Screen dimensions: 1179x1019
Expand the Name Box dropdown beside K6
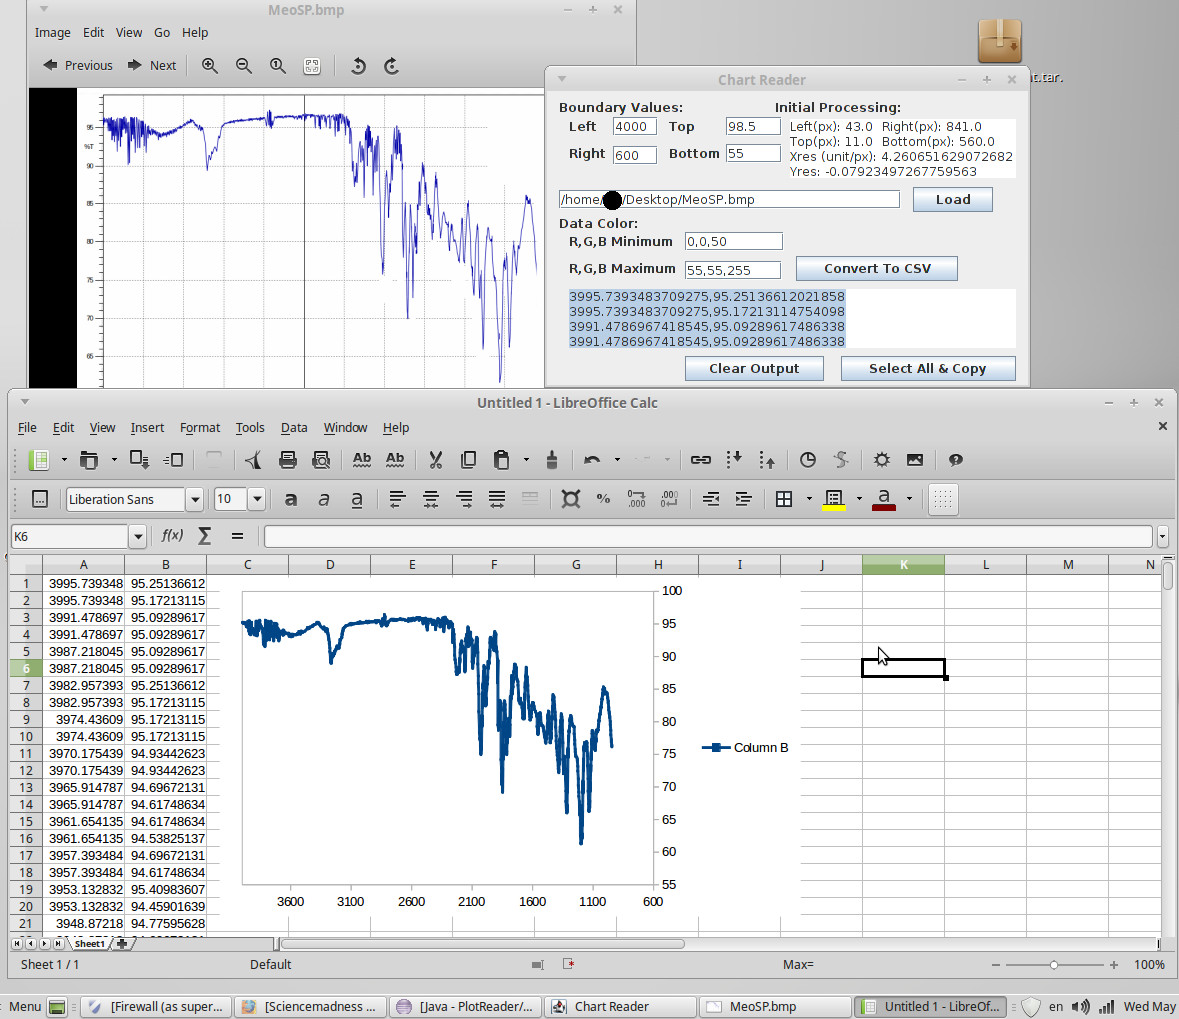138,537
